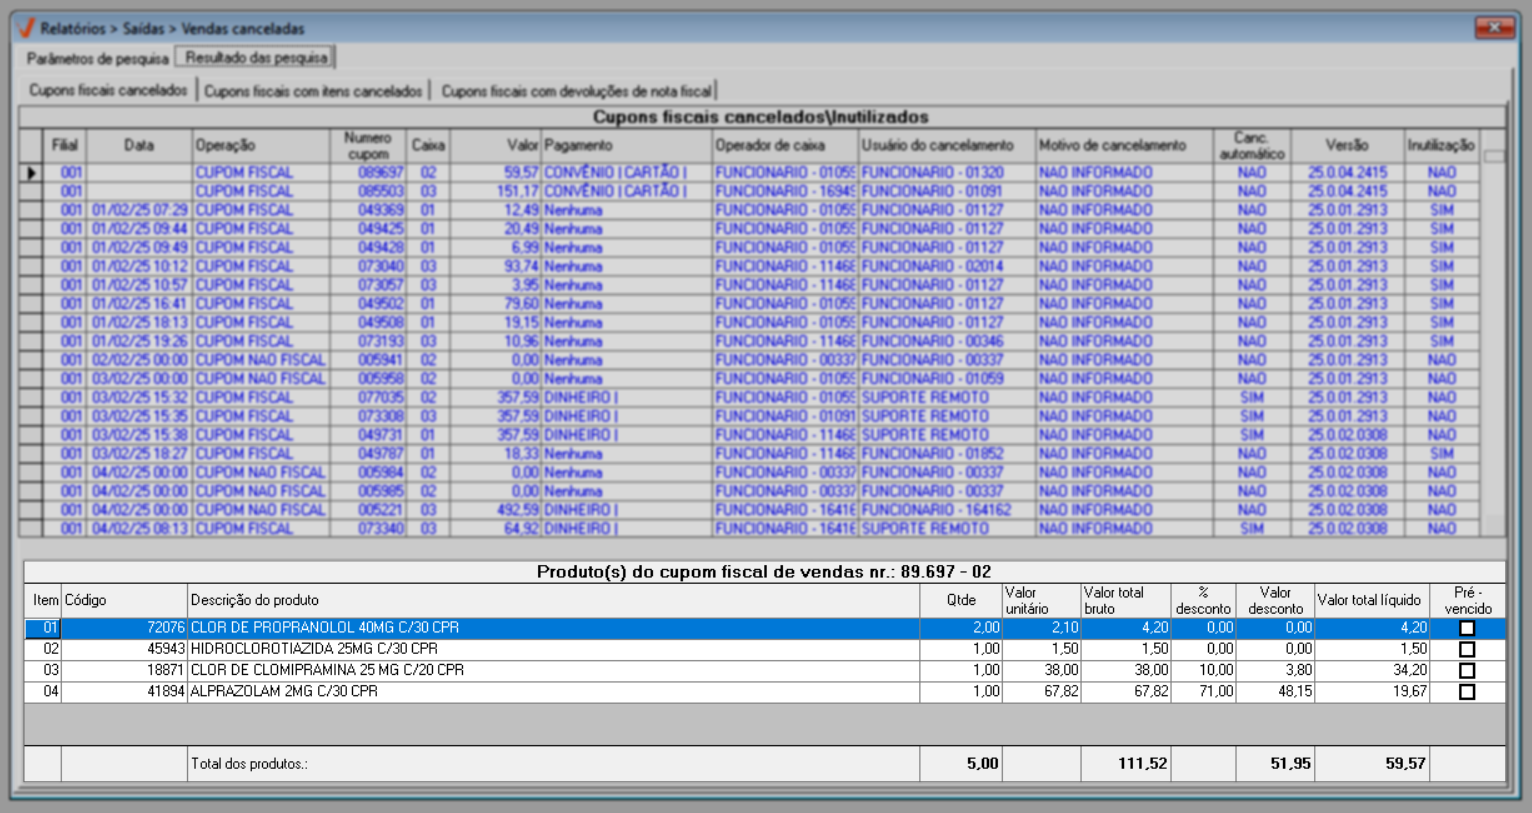Screen dimensions: 1532x813
Task: Sort coupons by the Data column header
Action: coord(139,145)
